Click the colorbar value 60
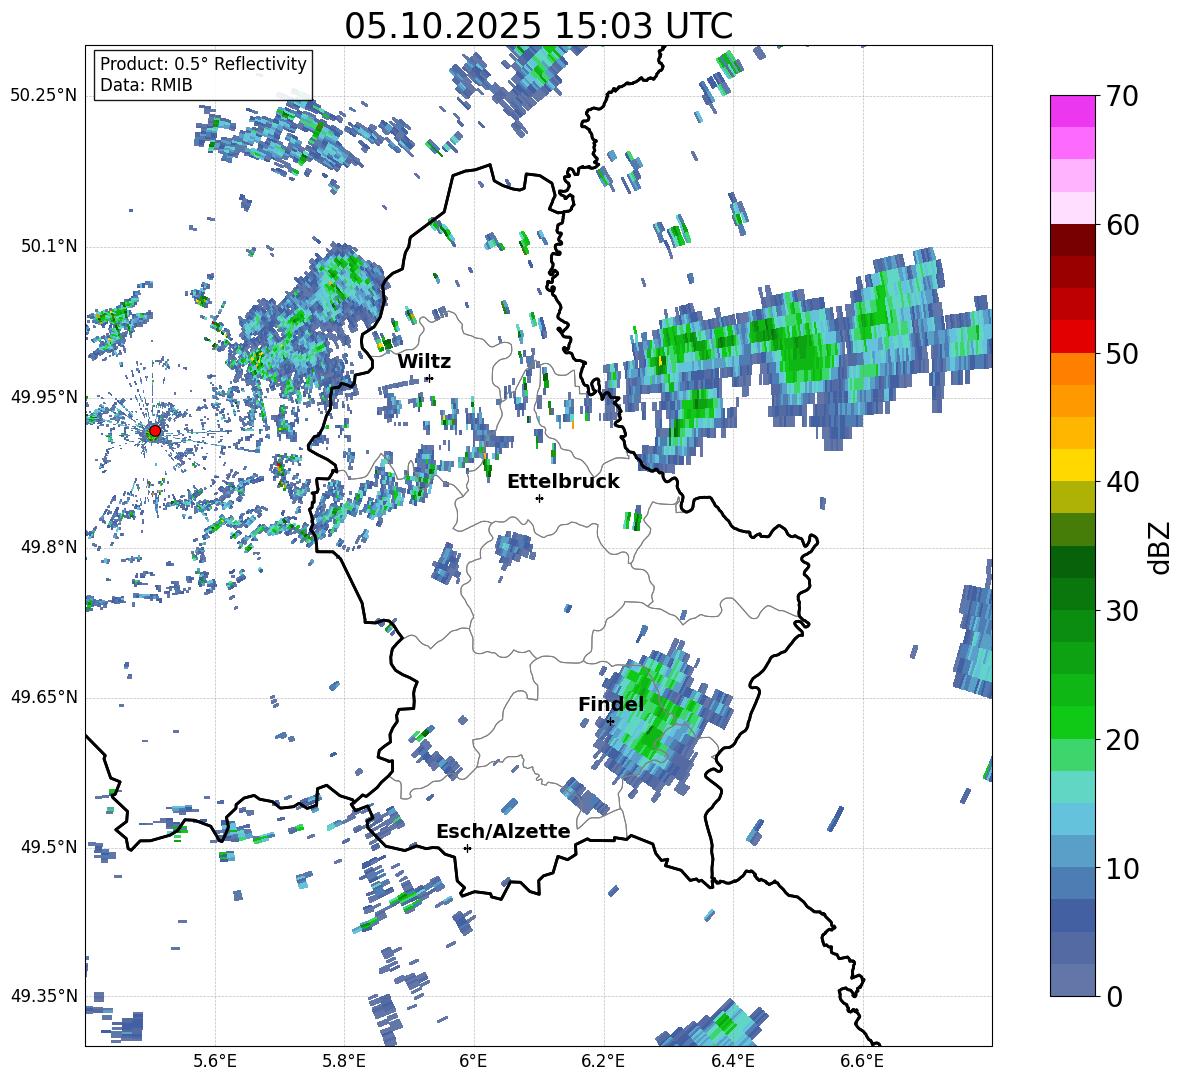 [1122, 225]
